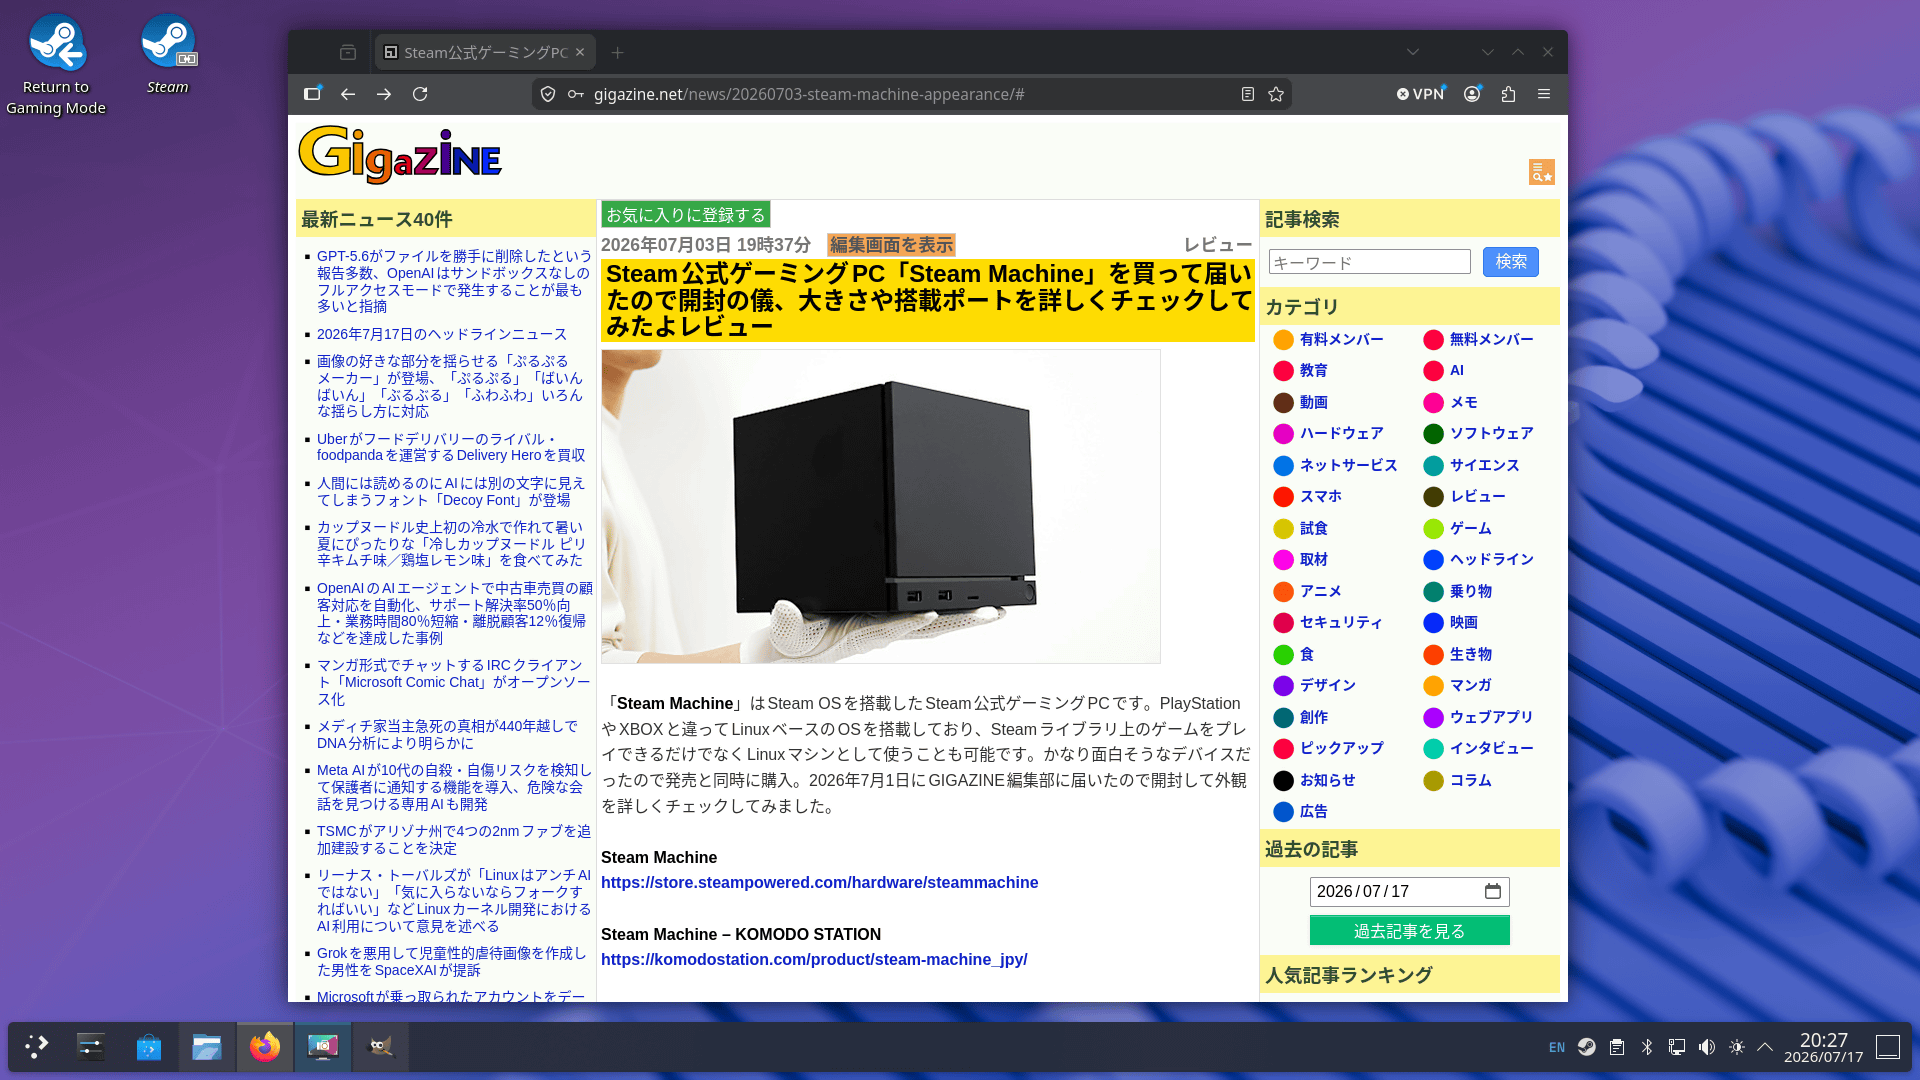
Task: Open the KDE application launcher
Action: [37, 1047]
